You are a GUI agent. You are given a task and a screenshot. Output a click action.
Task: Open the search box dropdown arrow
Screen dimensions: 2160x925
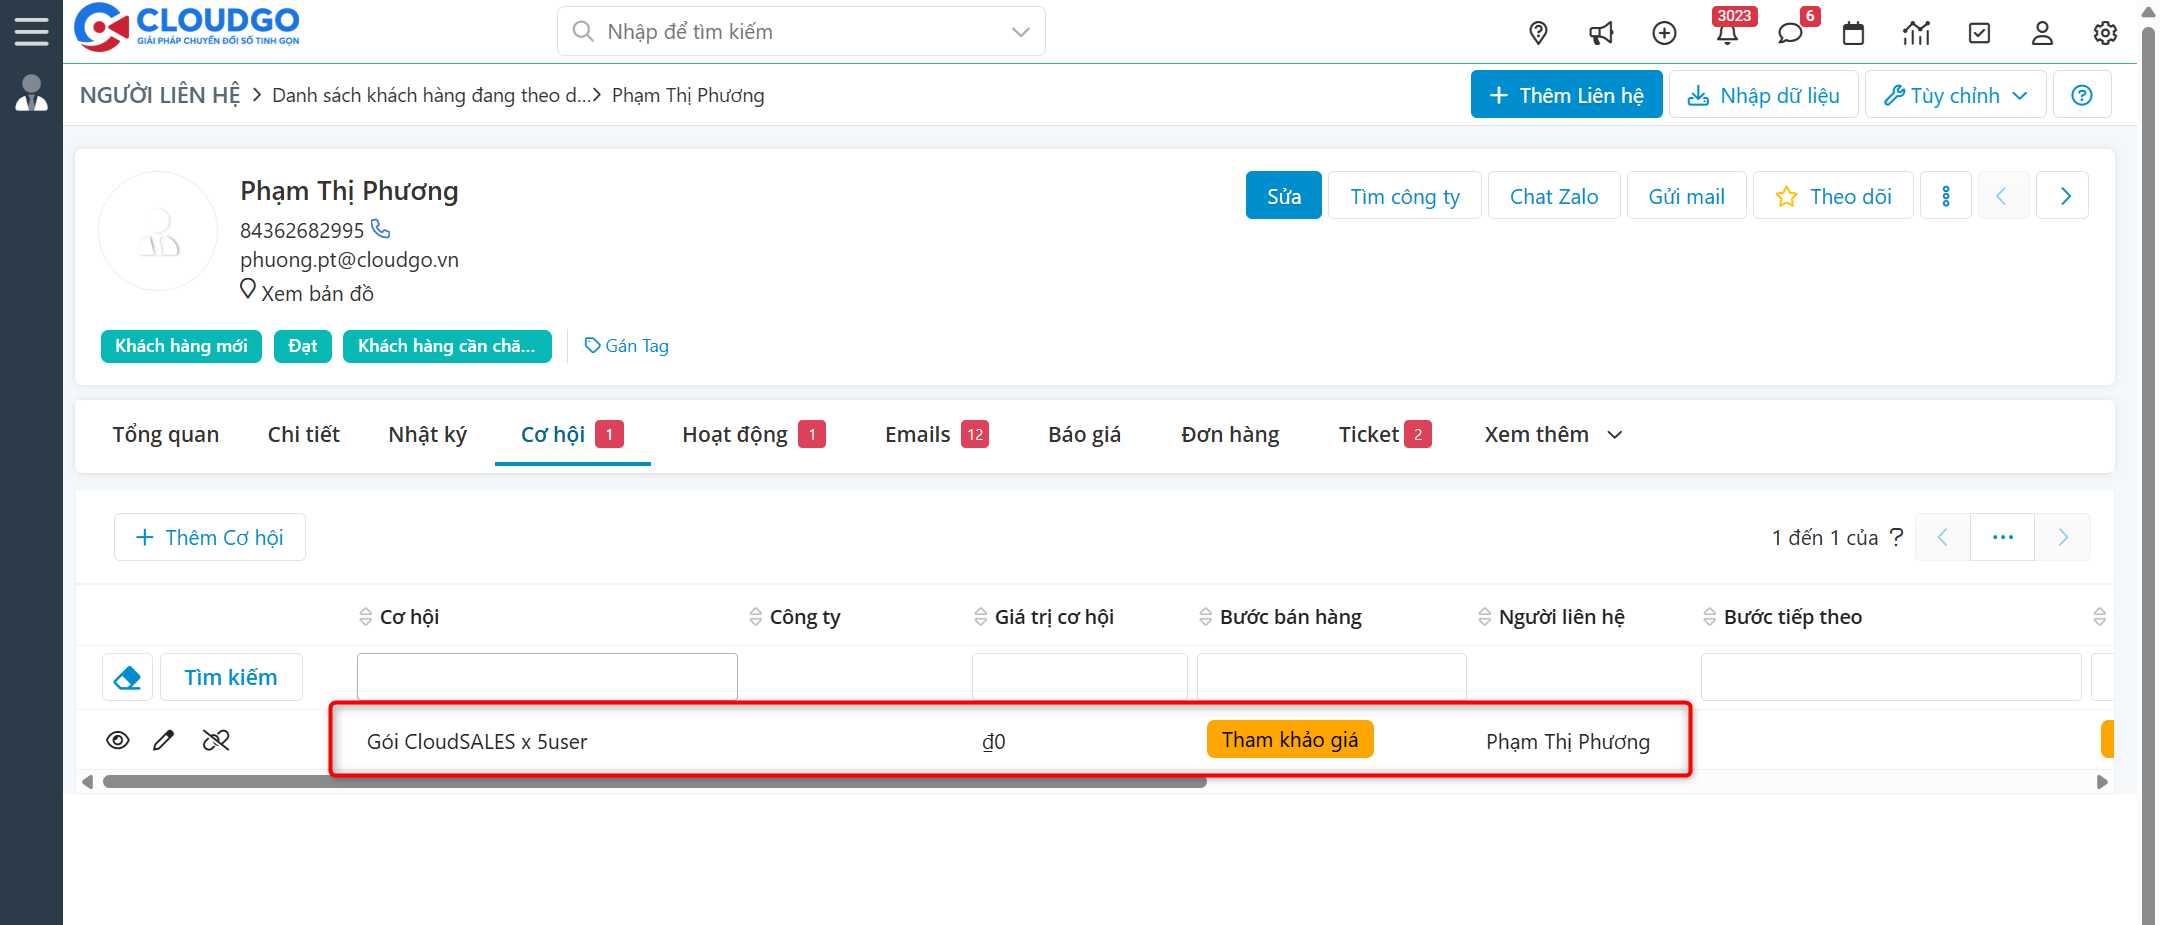pyautogui.click(x=1020, y=32)
